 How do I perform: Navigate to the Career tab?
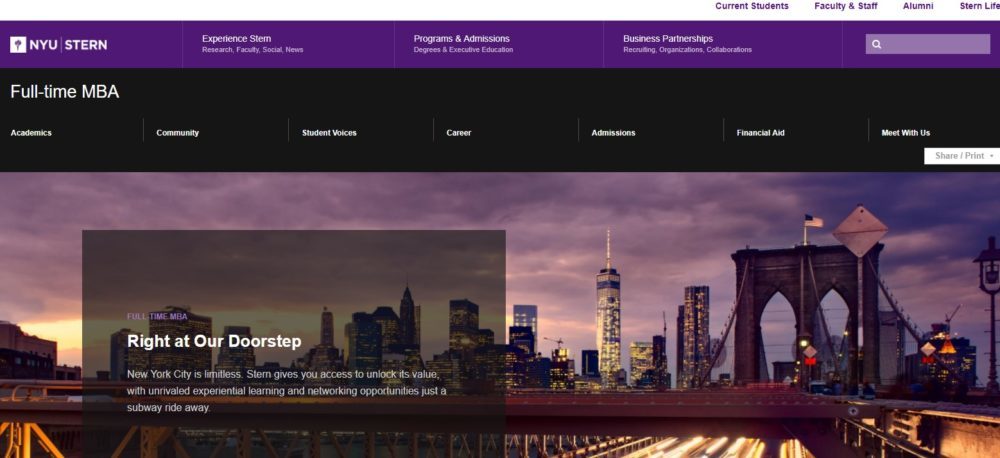459,133
